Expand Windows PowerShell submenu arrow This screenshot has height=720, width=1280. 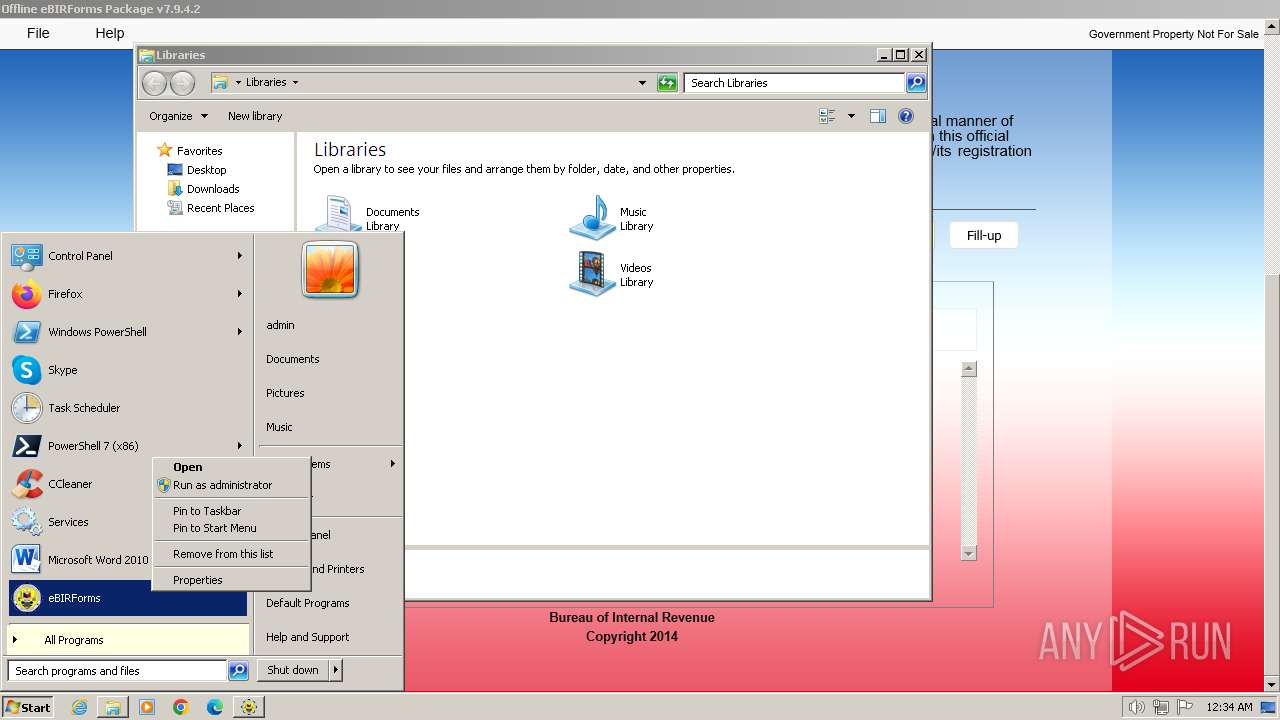[x=240, y=332]
